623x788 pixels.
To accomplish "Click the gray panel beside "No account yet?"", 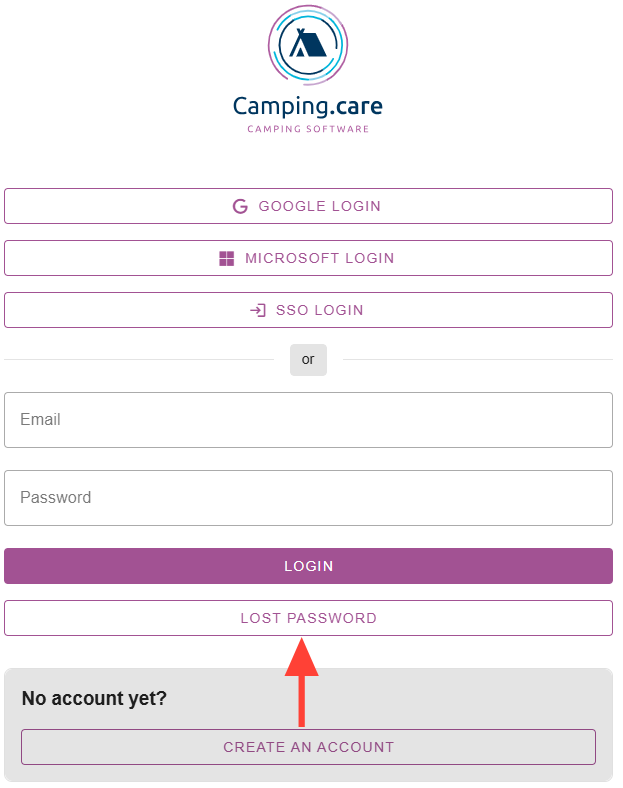I will (x=420, y=698).
